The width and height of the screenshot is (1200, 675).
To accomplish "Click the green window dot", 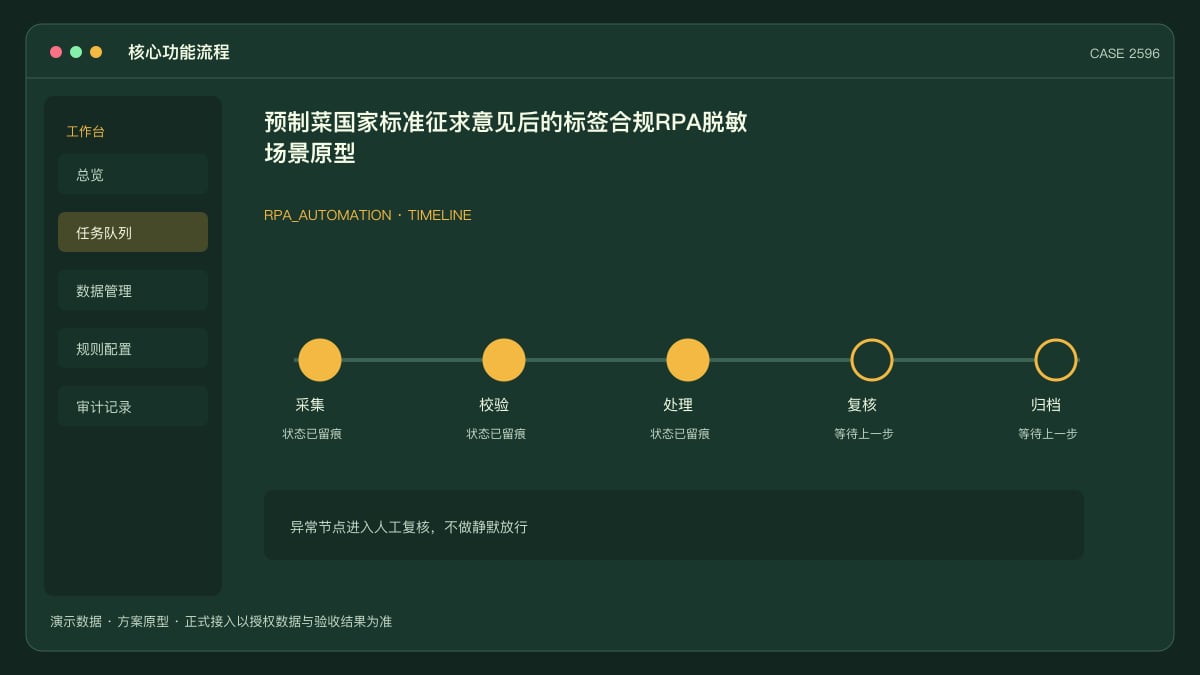I will coord(76,52).
